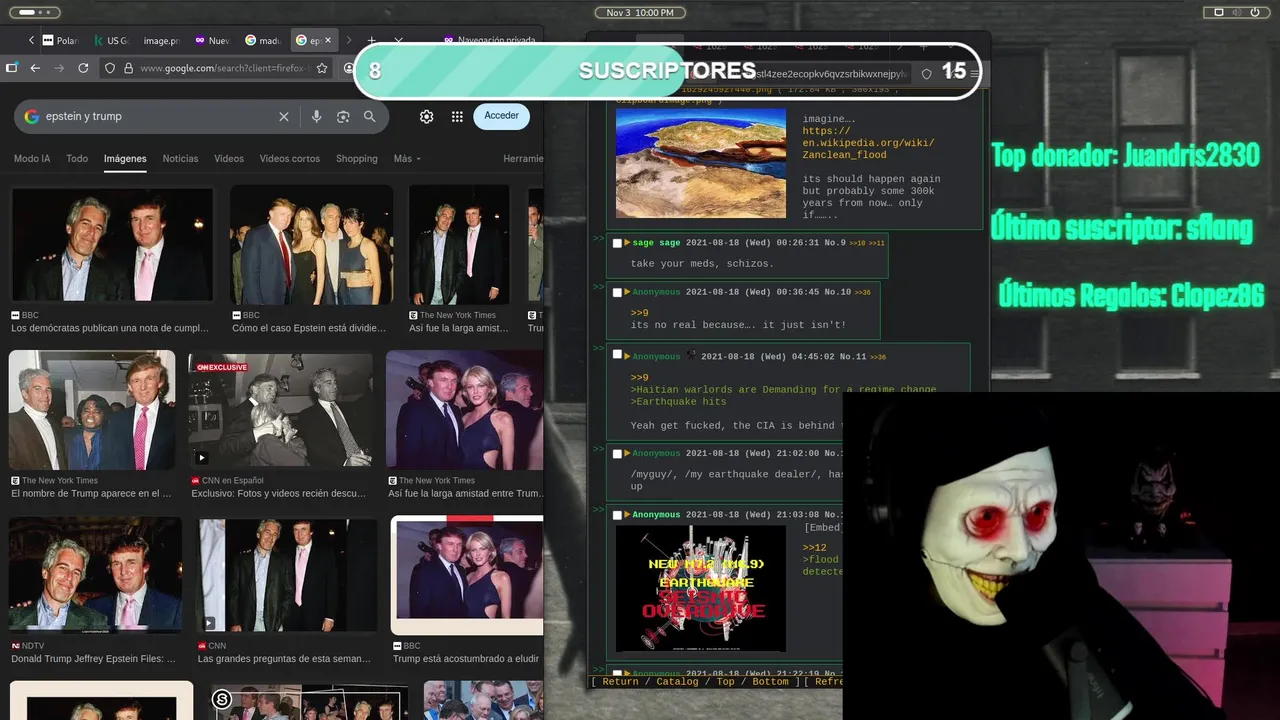The width and height of the screenshot is (1280, 720).
Task: Click quote link >>9 in post No.10
Action: click(x=640, y=313)
